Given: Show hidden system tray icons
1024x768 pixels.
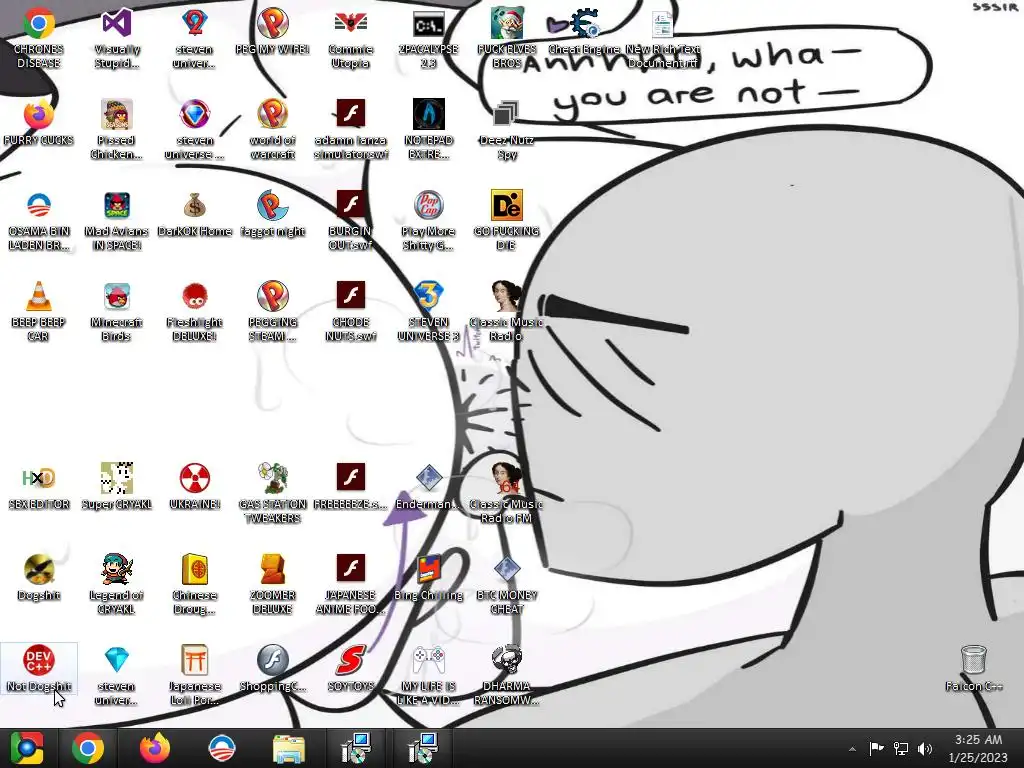Looking at the screenshot, I should [x=852, y=749].
